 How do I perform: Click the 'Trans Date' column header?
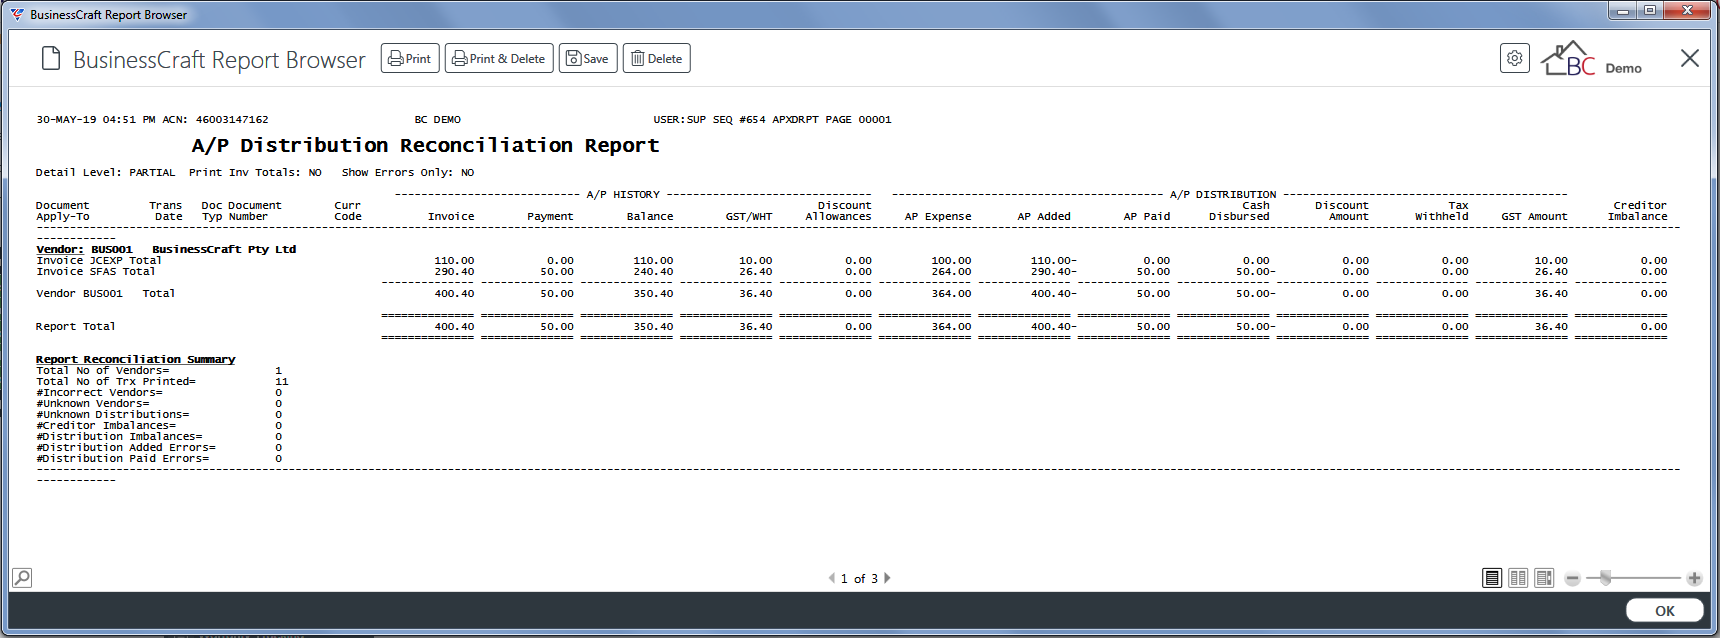(x=166, y=211)
